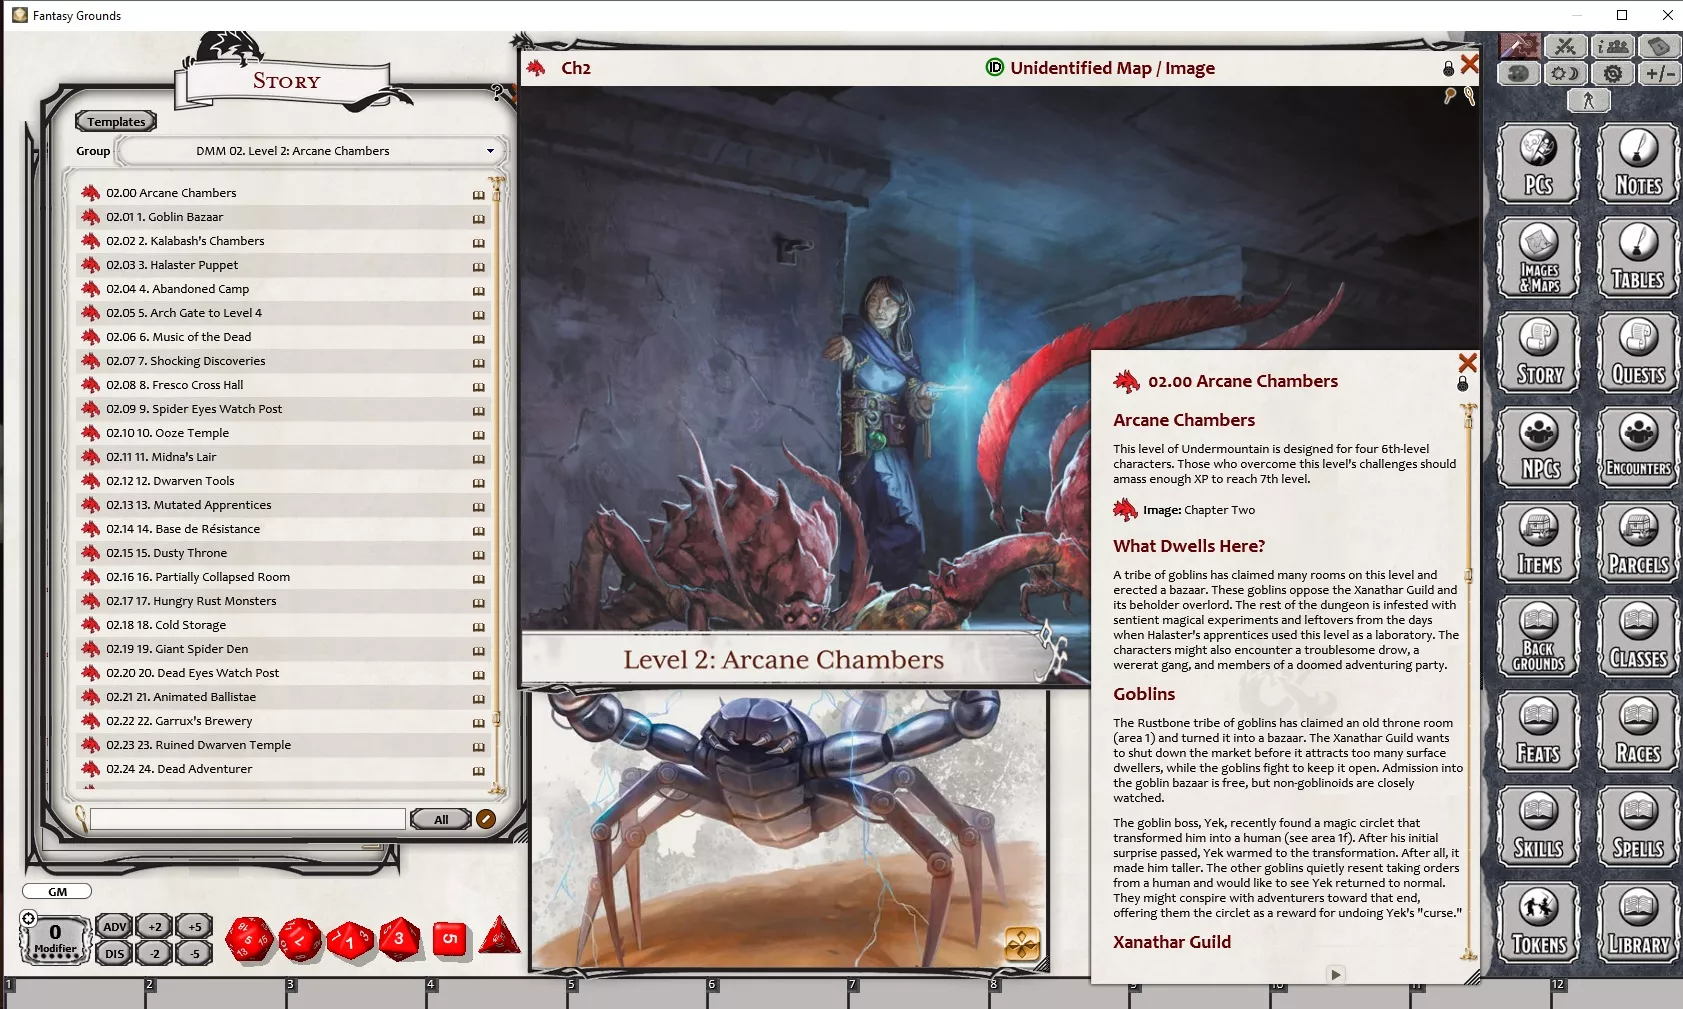Open the Feats sidebar button

coord(1538,733)
